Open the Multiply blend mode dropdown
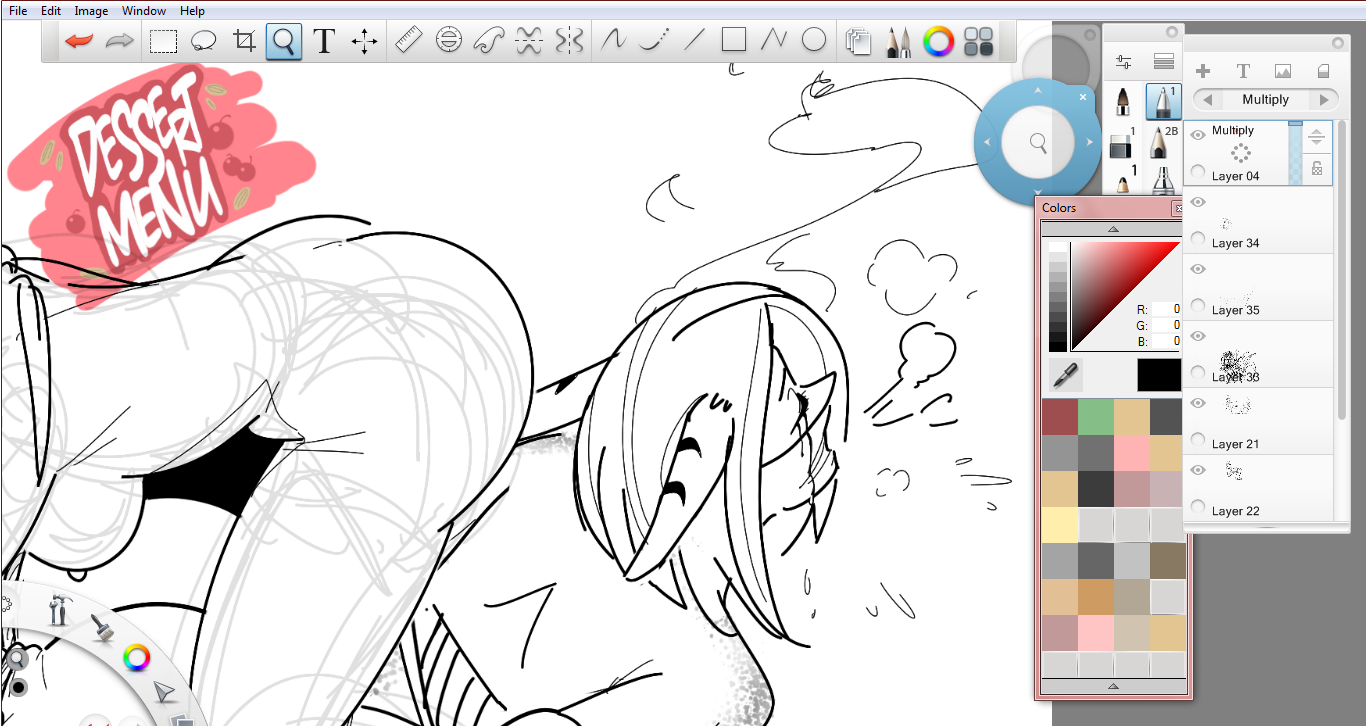Screen dimensions: 1366x726 [x=1265, y=99]
